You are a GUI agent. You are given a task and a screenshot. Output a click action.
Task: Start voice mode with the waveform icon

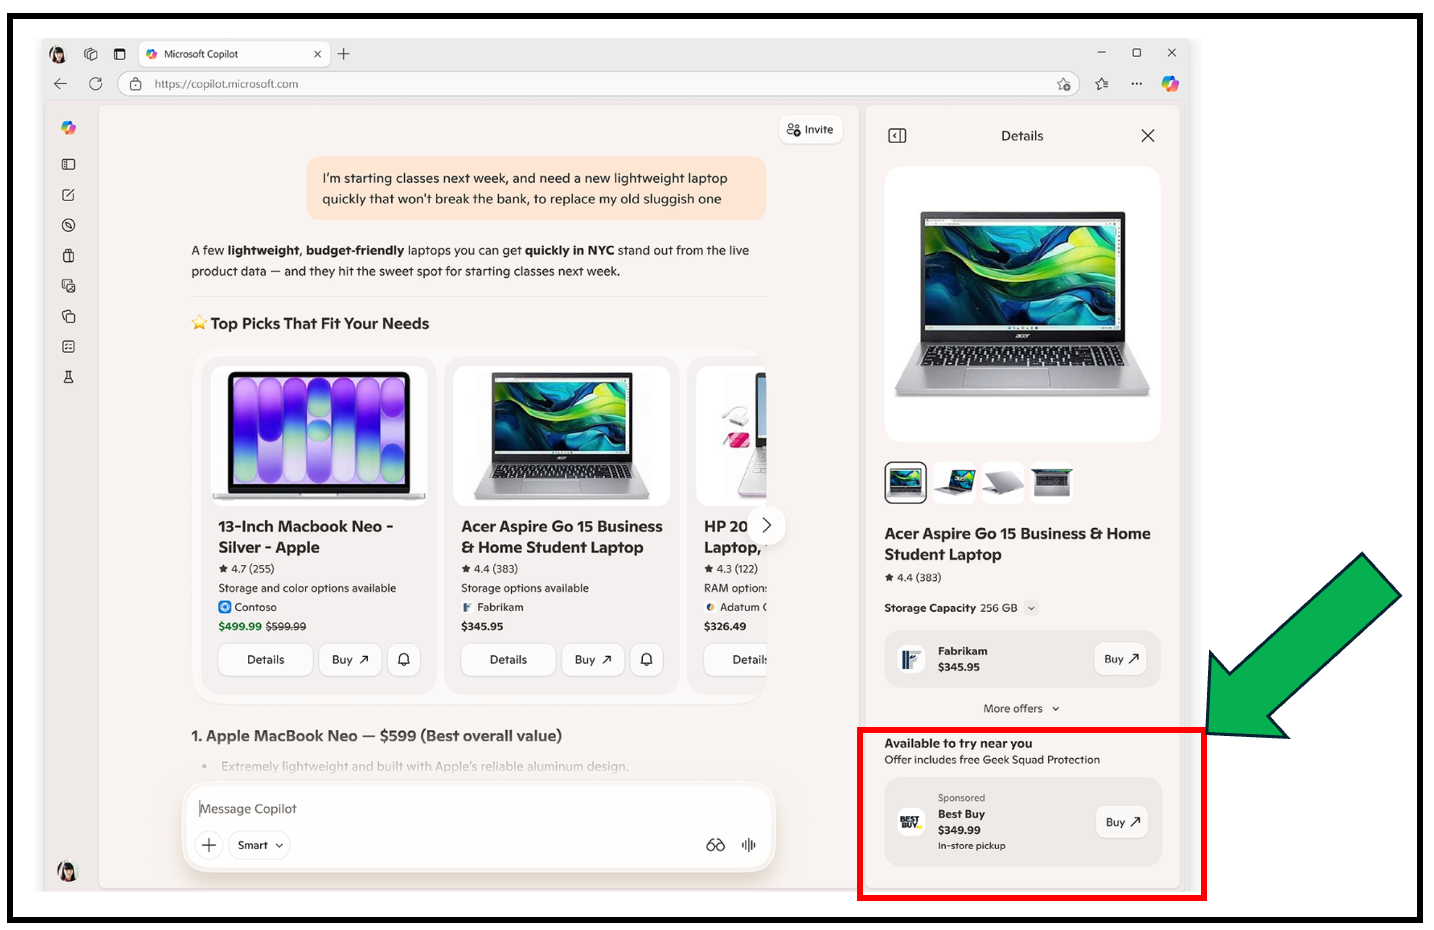click(748, 845)
